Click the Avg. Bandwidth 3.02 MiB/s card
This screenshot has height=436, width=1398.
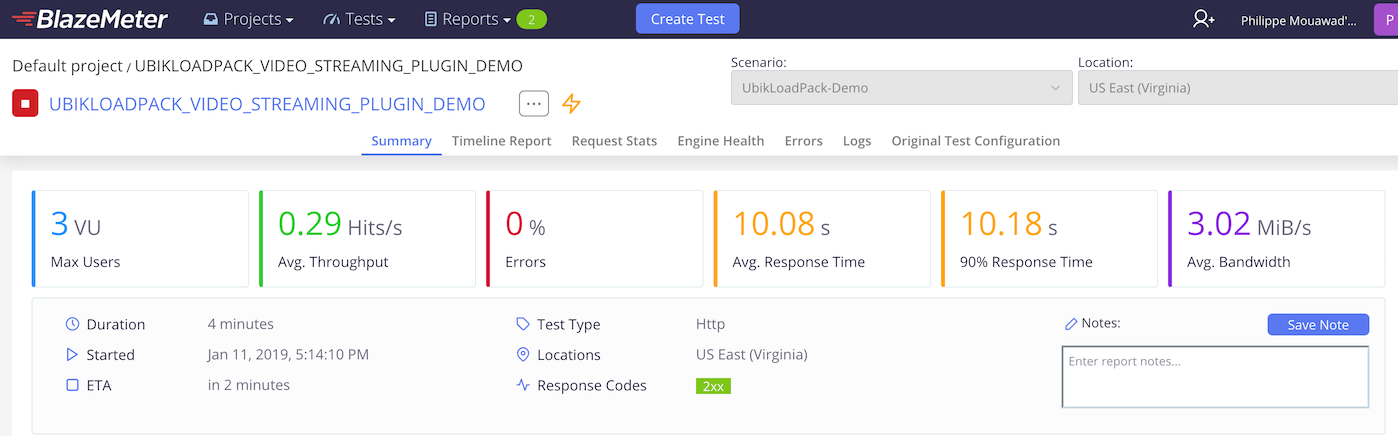click(1279, 239)
